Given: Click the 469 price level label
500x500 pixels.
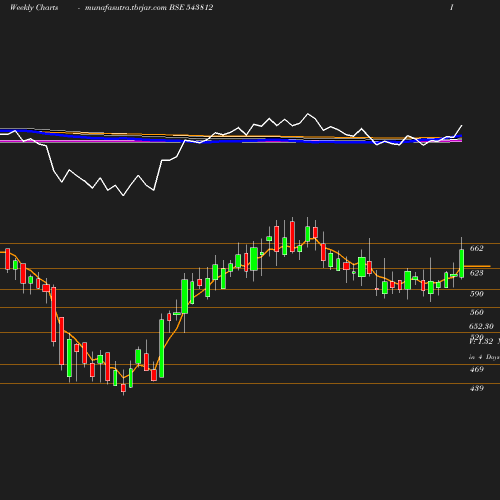Looking at the screenshot, I should (476, 369).
